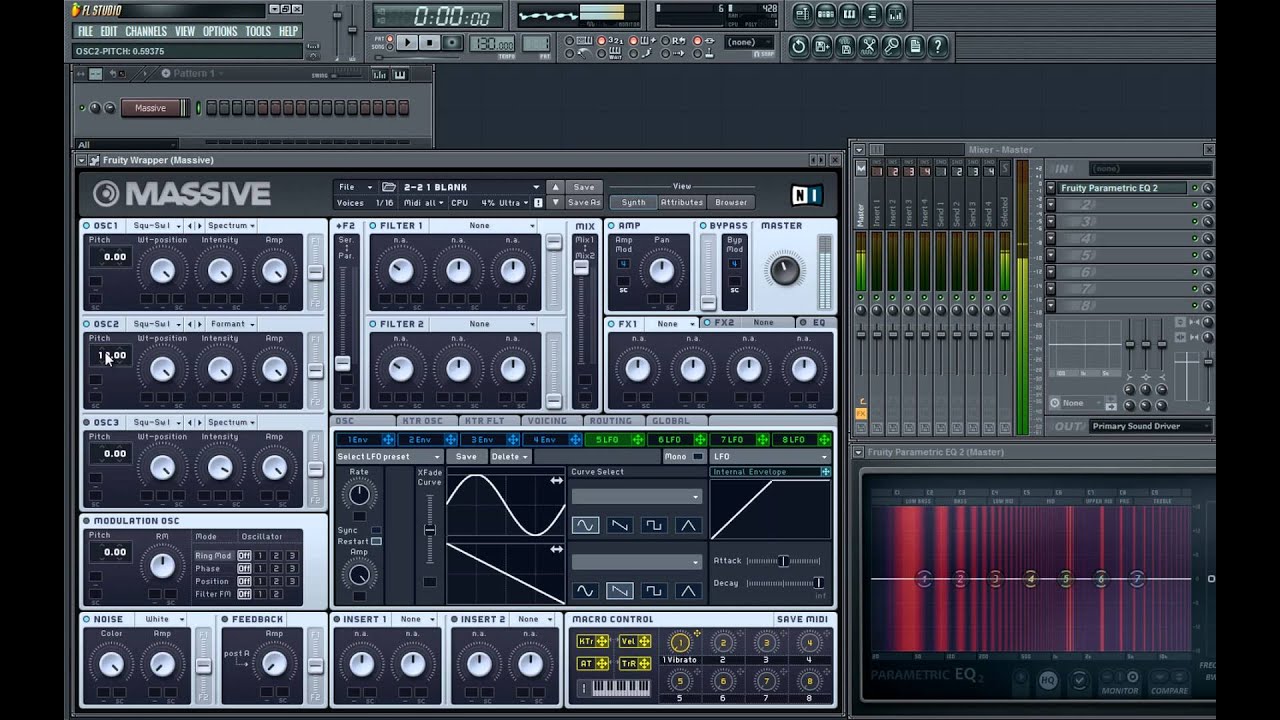Open the OSC1 Squ-SwI wavetable dropdown

156,226
